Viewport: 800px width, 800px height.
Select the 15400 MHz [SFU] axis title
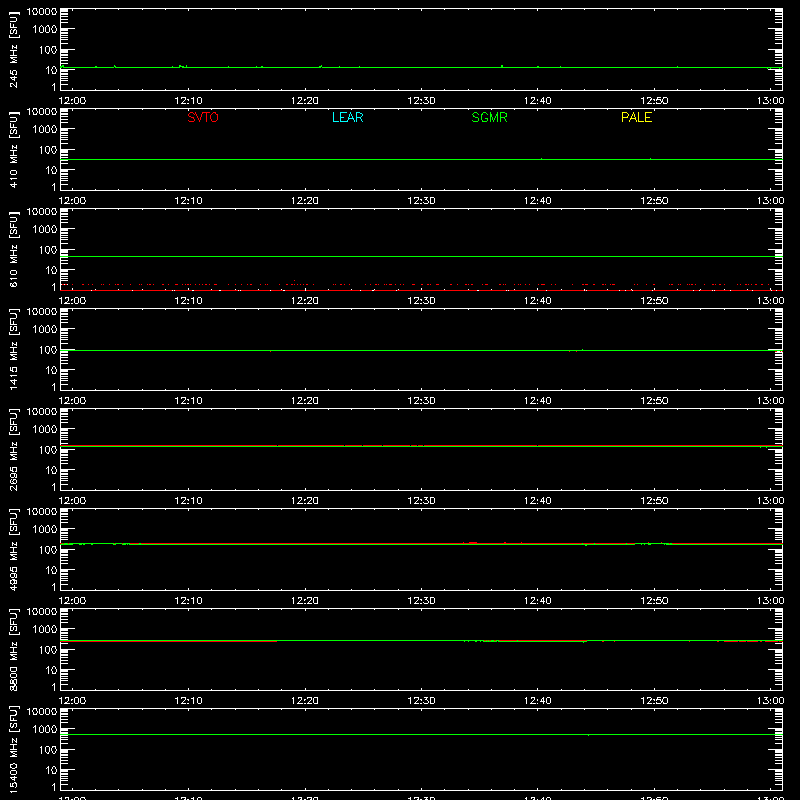pyautogui.click(x=13, y=749)
